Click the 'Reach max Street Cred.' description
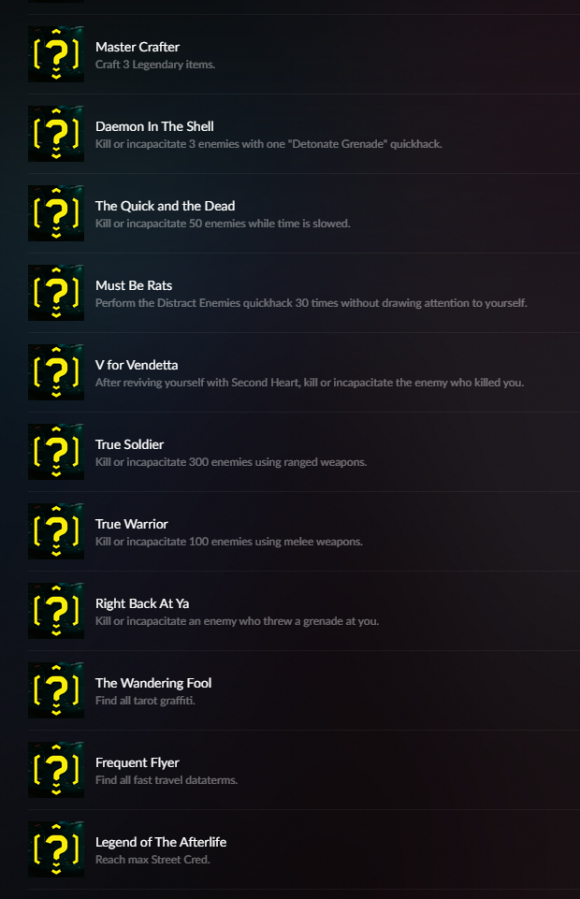Screen dimensions: 580x899 click(x=152, y=859)
